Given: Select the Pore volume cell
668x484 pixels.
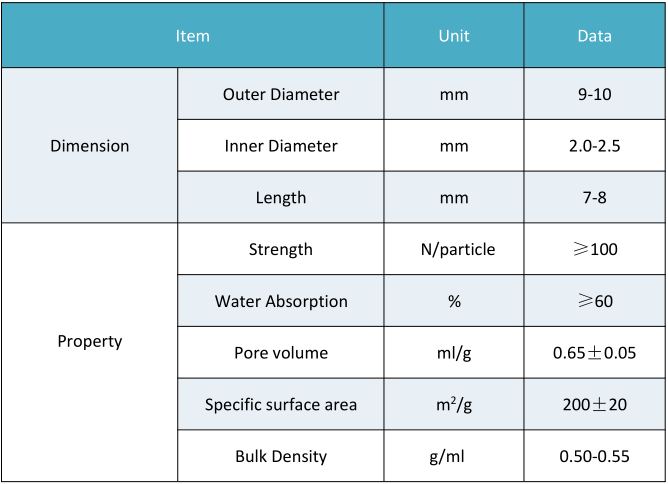Looking at the screenshot, I should (281, 352).
